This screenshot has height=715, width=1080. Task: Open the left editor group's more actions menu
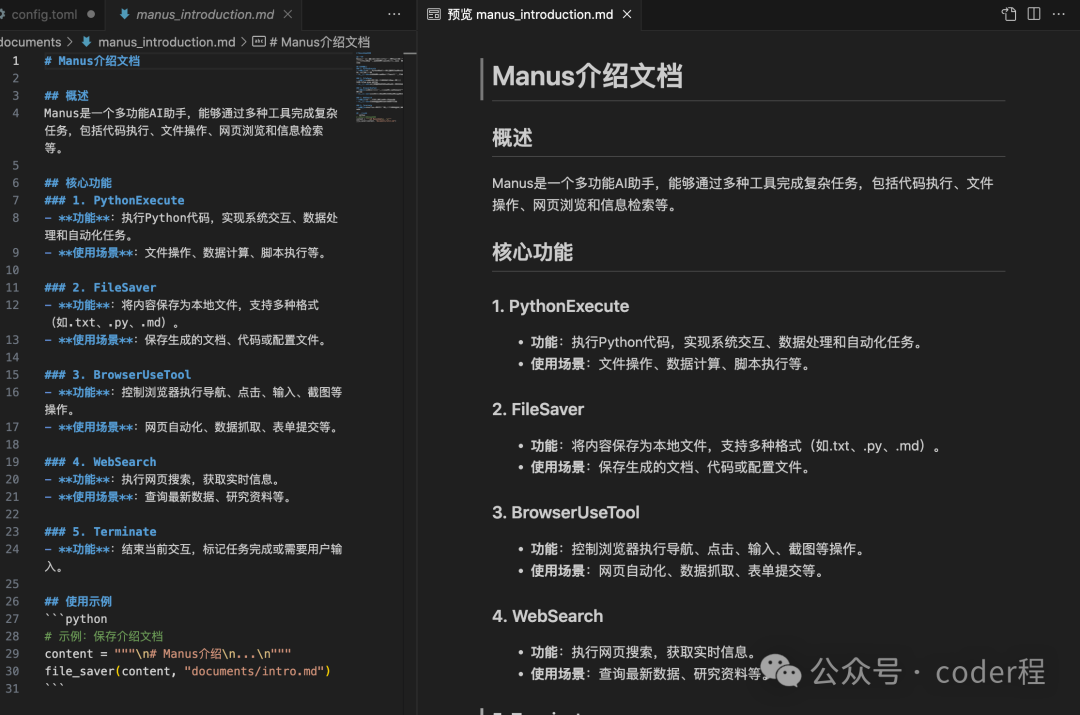(394, 14)
